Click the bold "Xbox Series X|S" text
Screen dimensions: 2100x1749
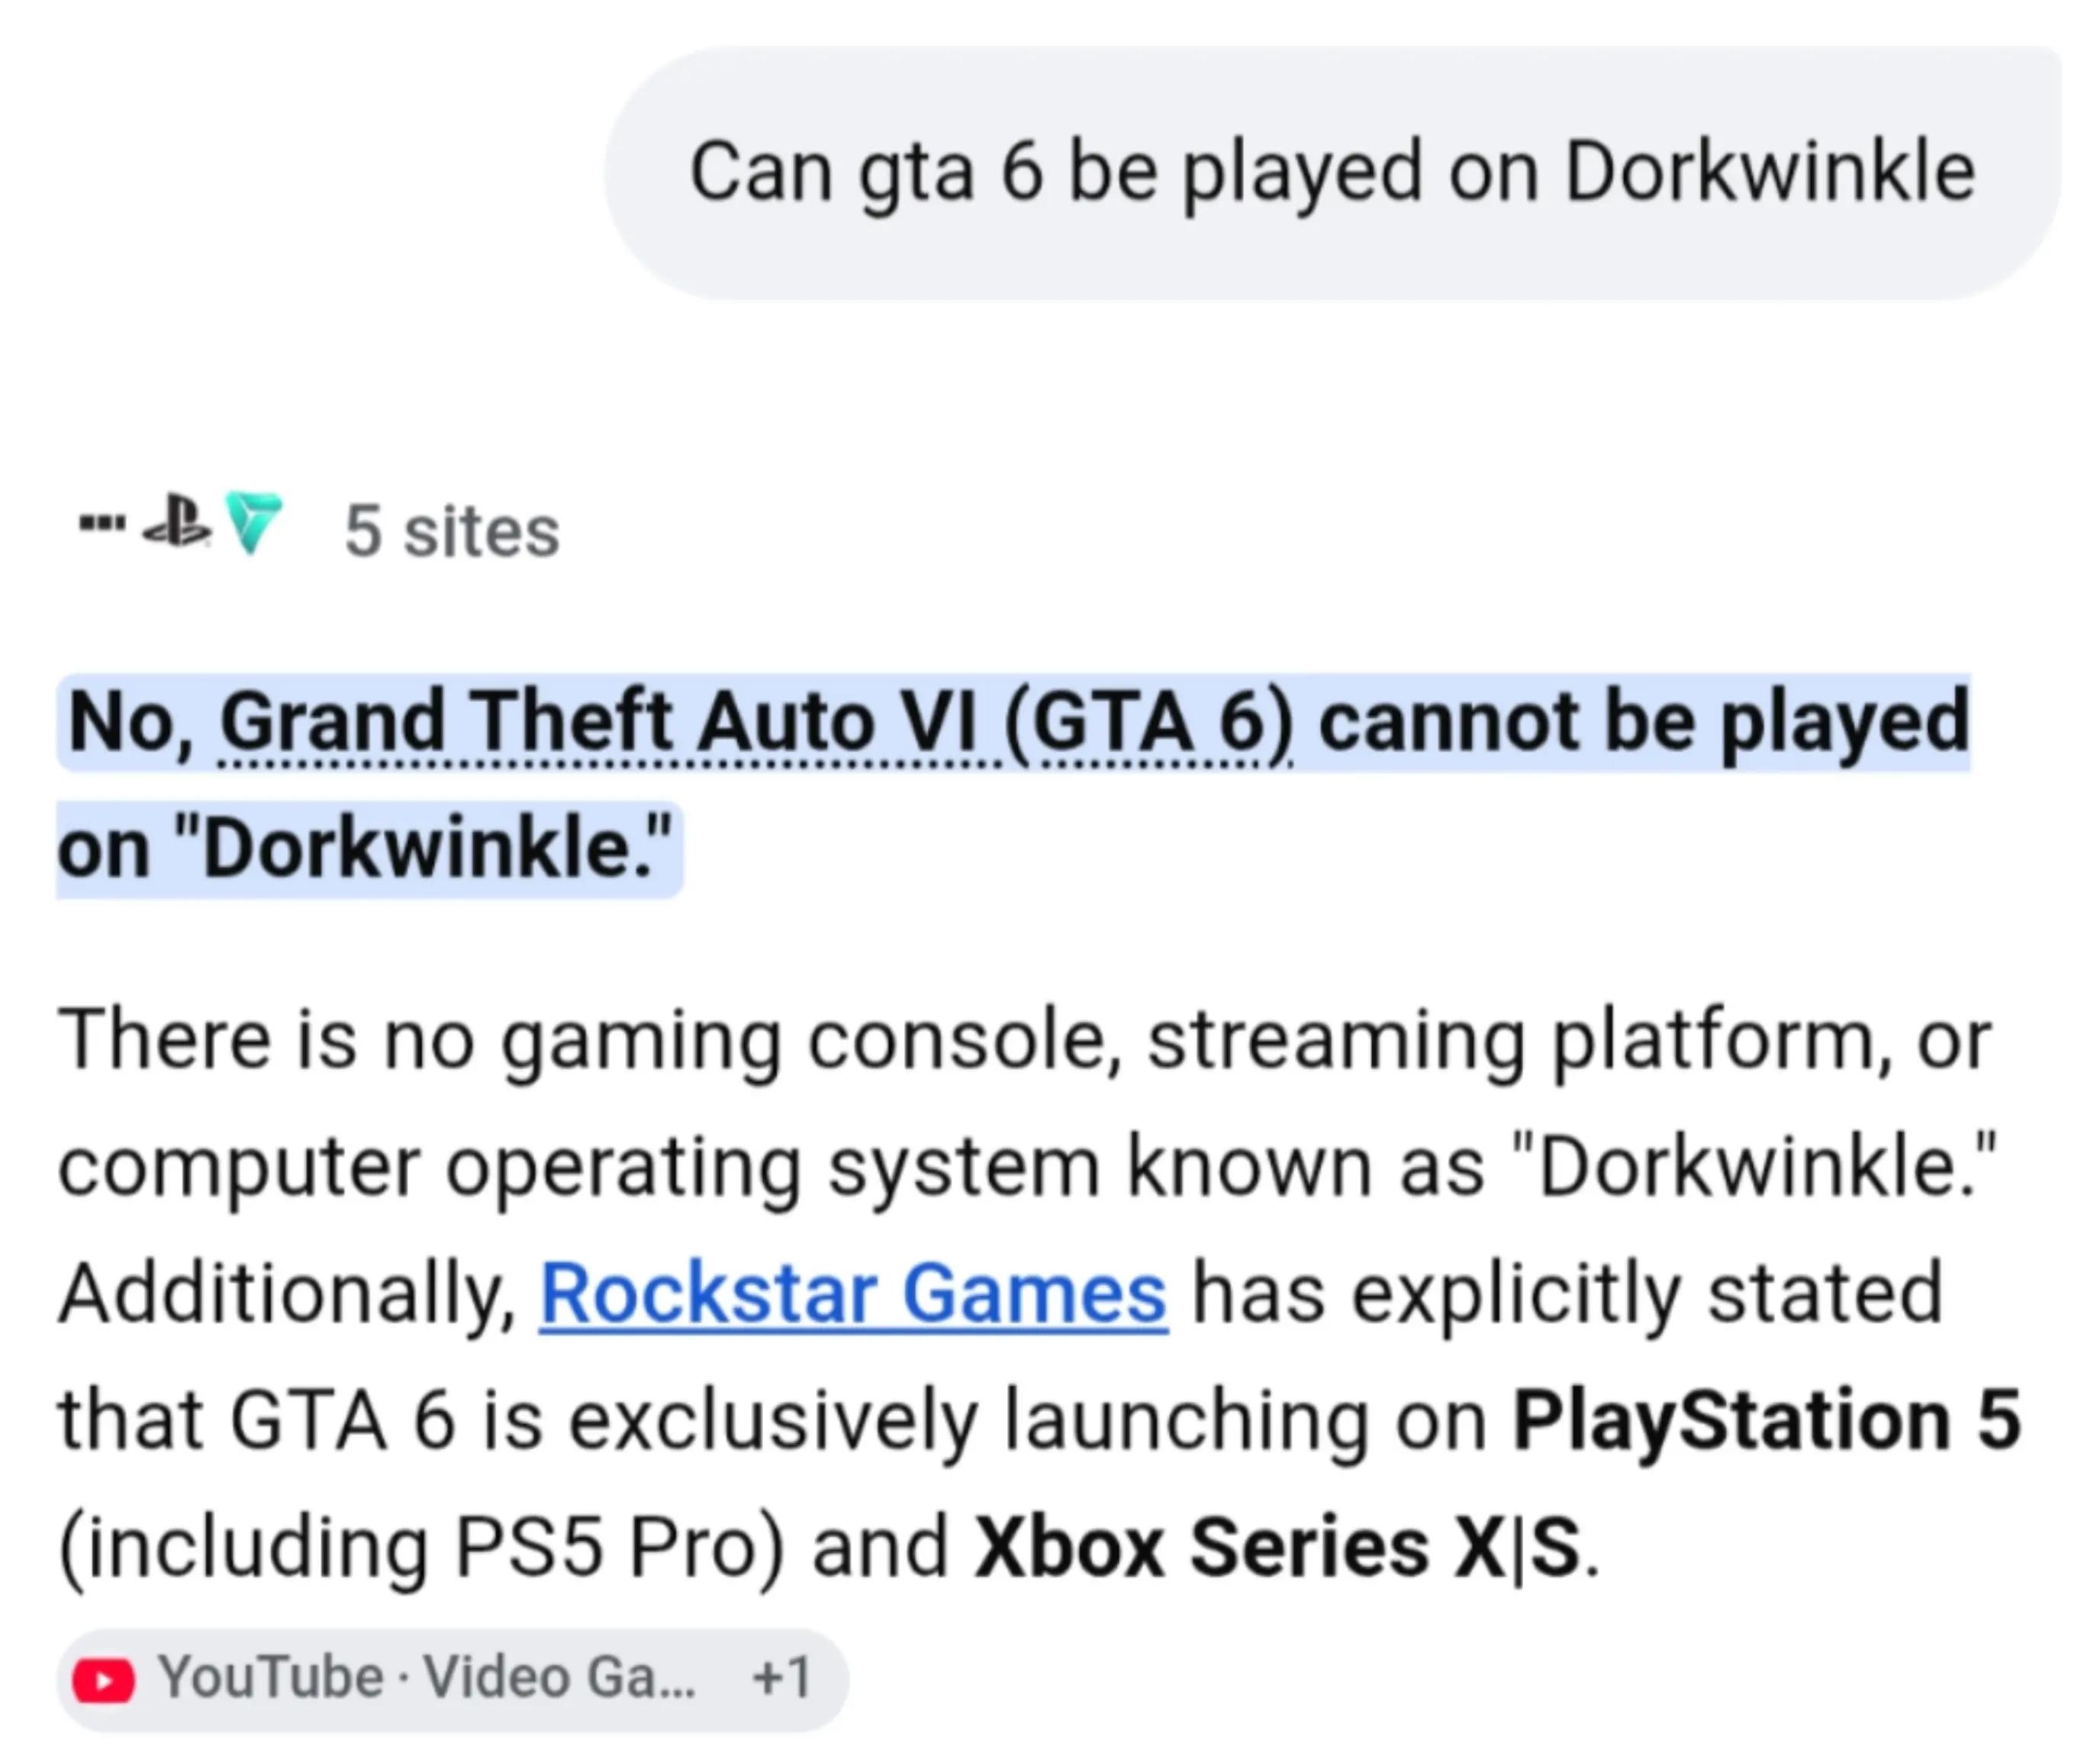point(1277,1547)
